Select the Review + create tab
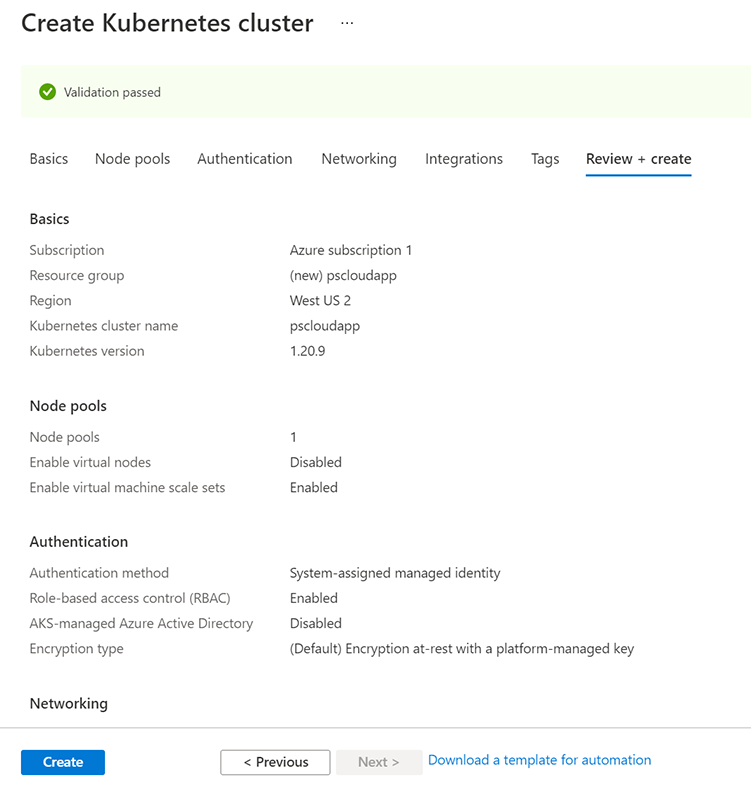The width and height of the screenshot is (751, 794). [x=638, y=159]
